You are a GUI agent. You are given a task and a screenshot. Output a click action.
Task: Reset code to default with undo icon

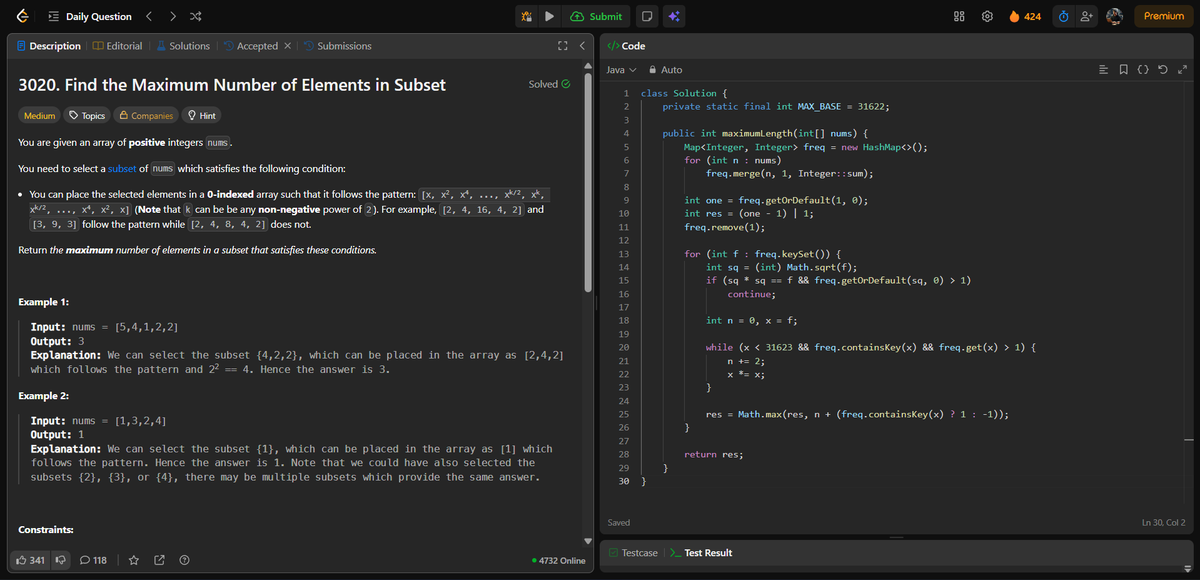pos(1164,70)
